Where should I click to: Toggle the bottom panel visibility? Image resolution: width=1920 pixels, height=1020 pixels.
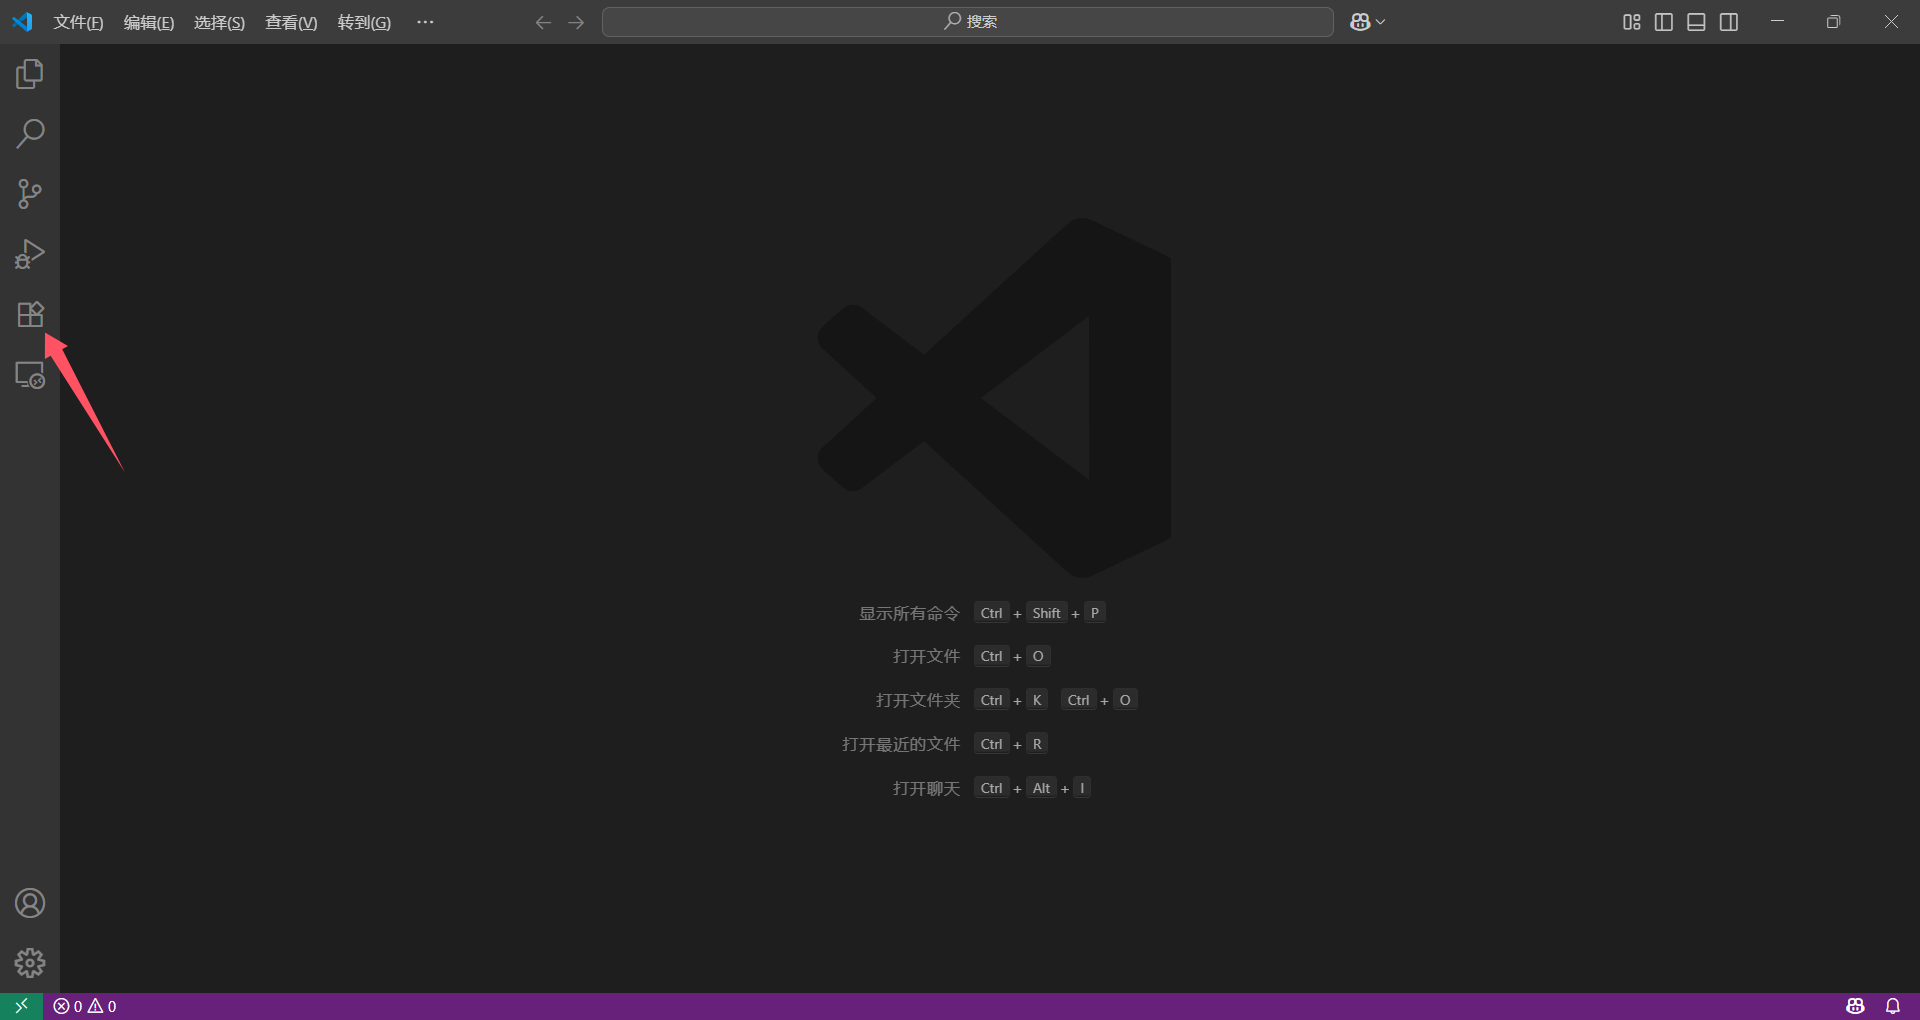click(1696, 21)
